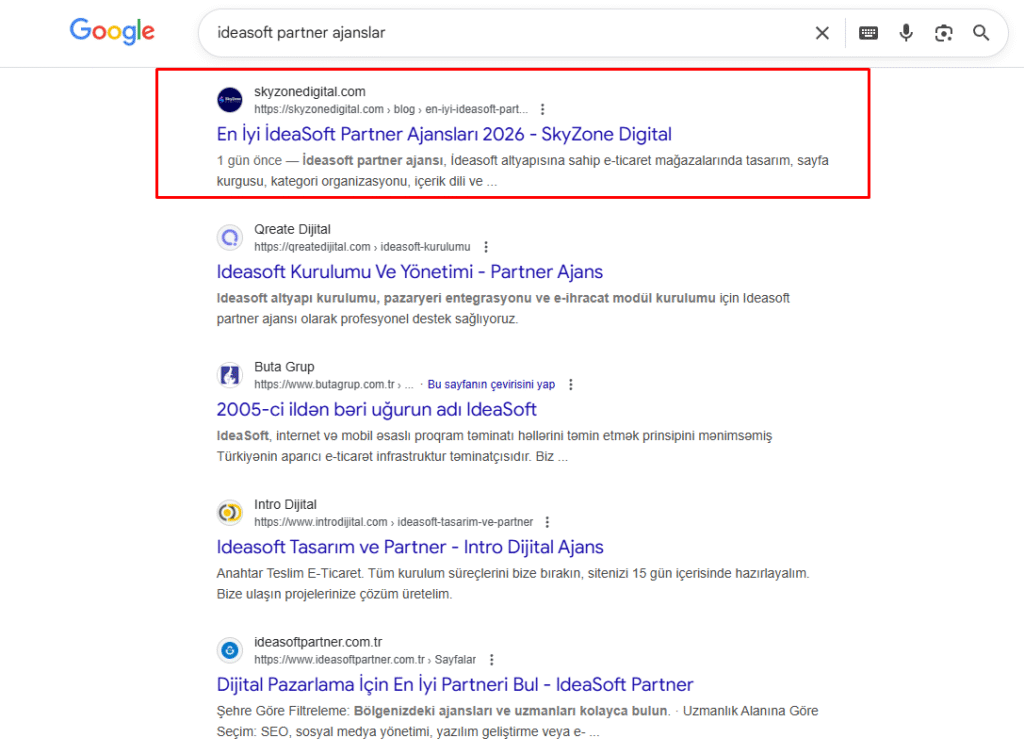Screen dimensions: 1024x754
Task: Open search by image camera icon
Action: coord(944,33)
